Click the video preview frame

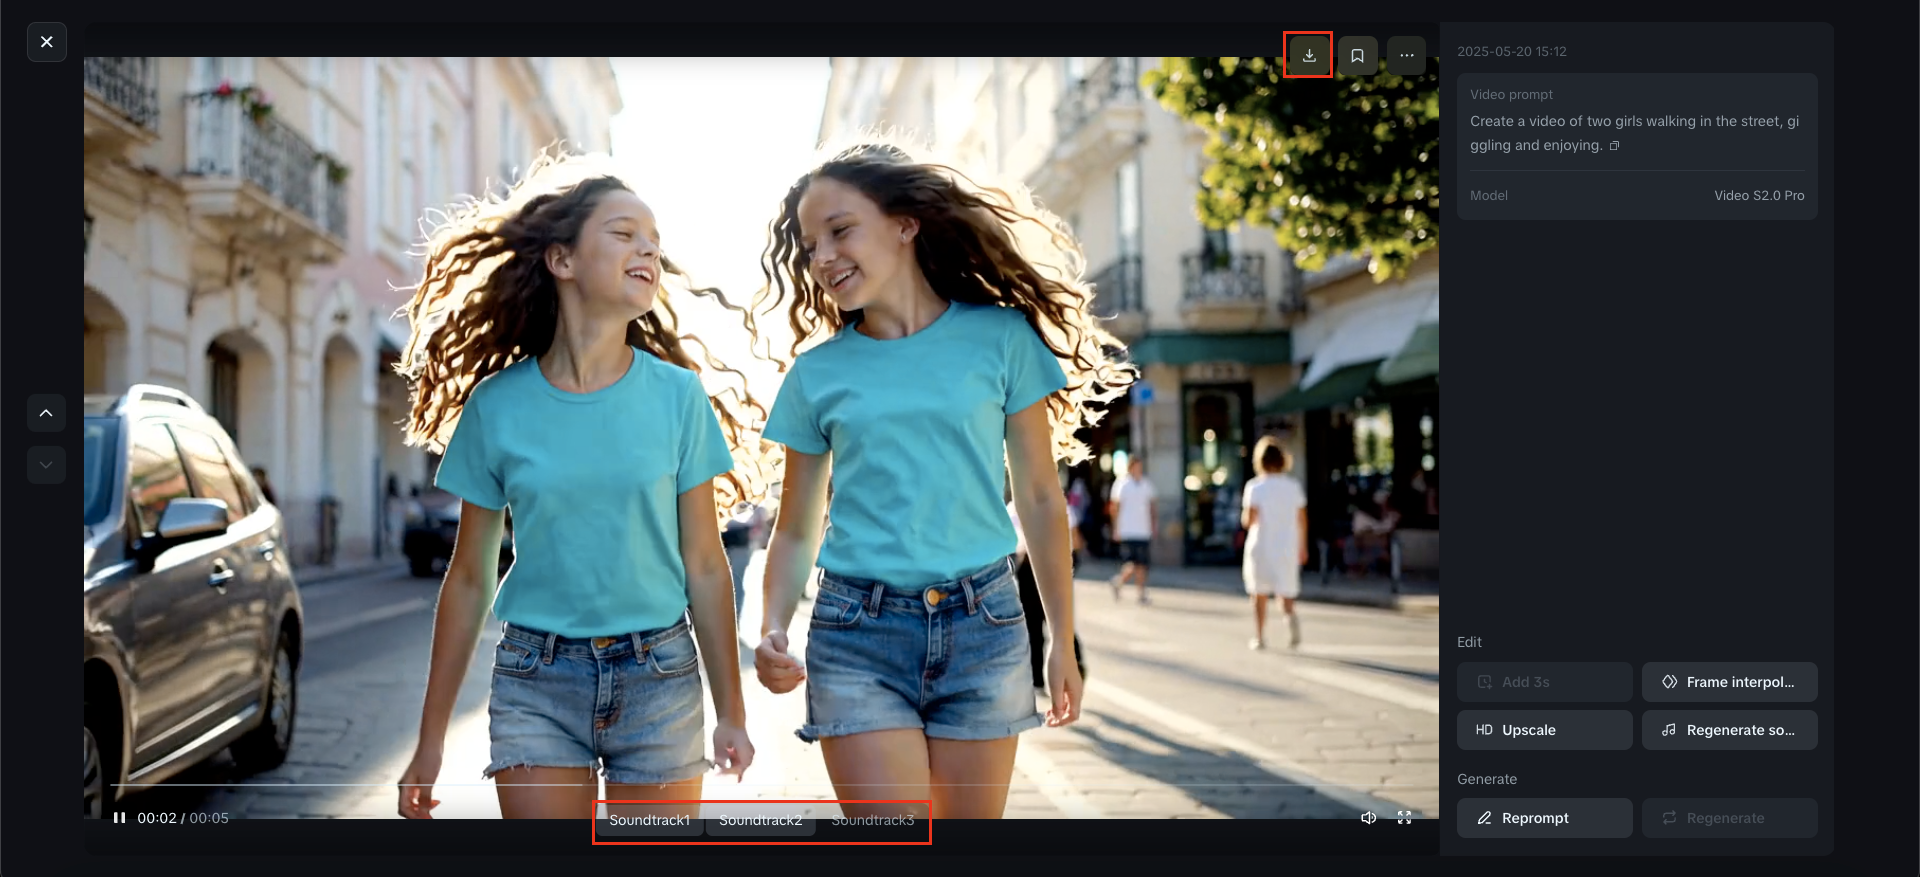[x=761, y=438]
